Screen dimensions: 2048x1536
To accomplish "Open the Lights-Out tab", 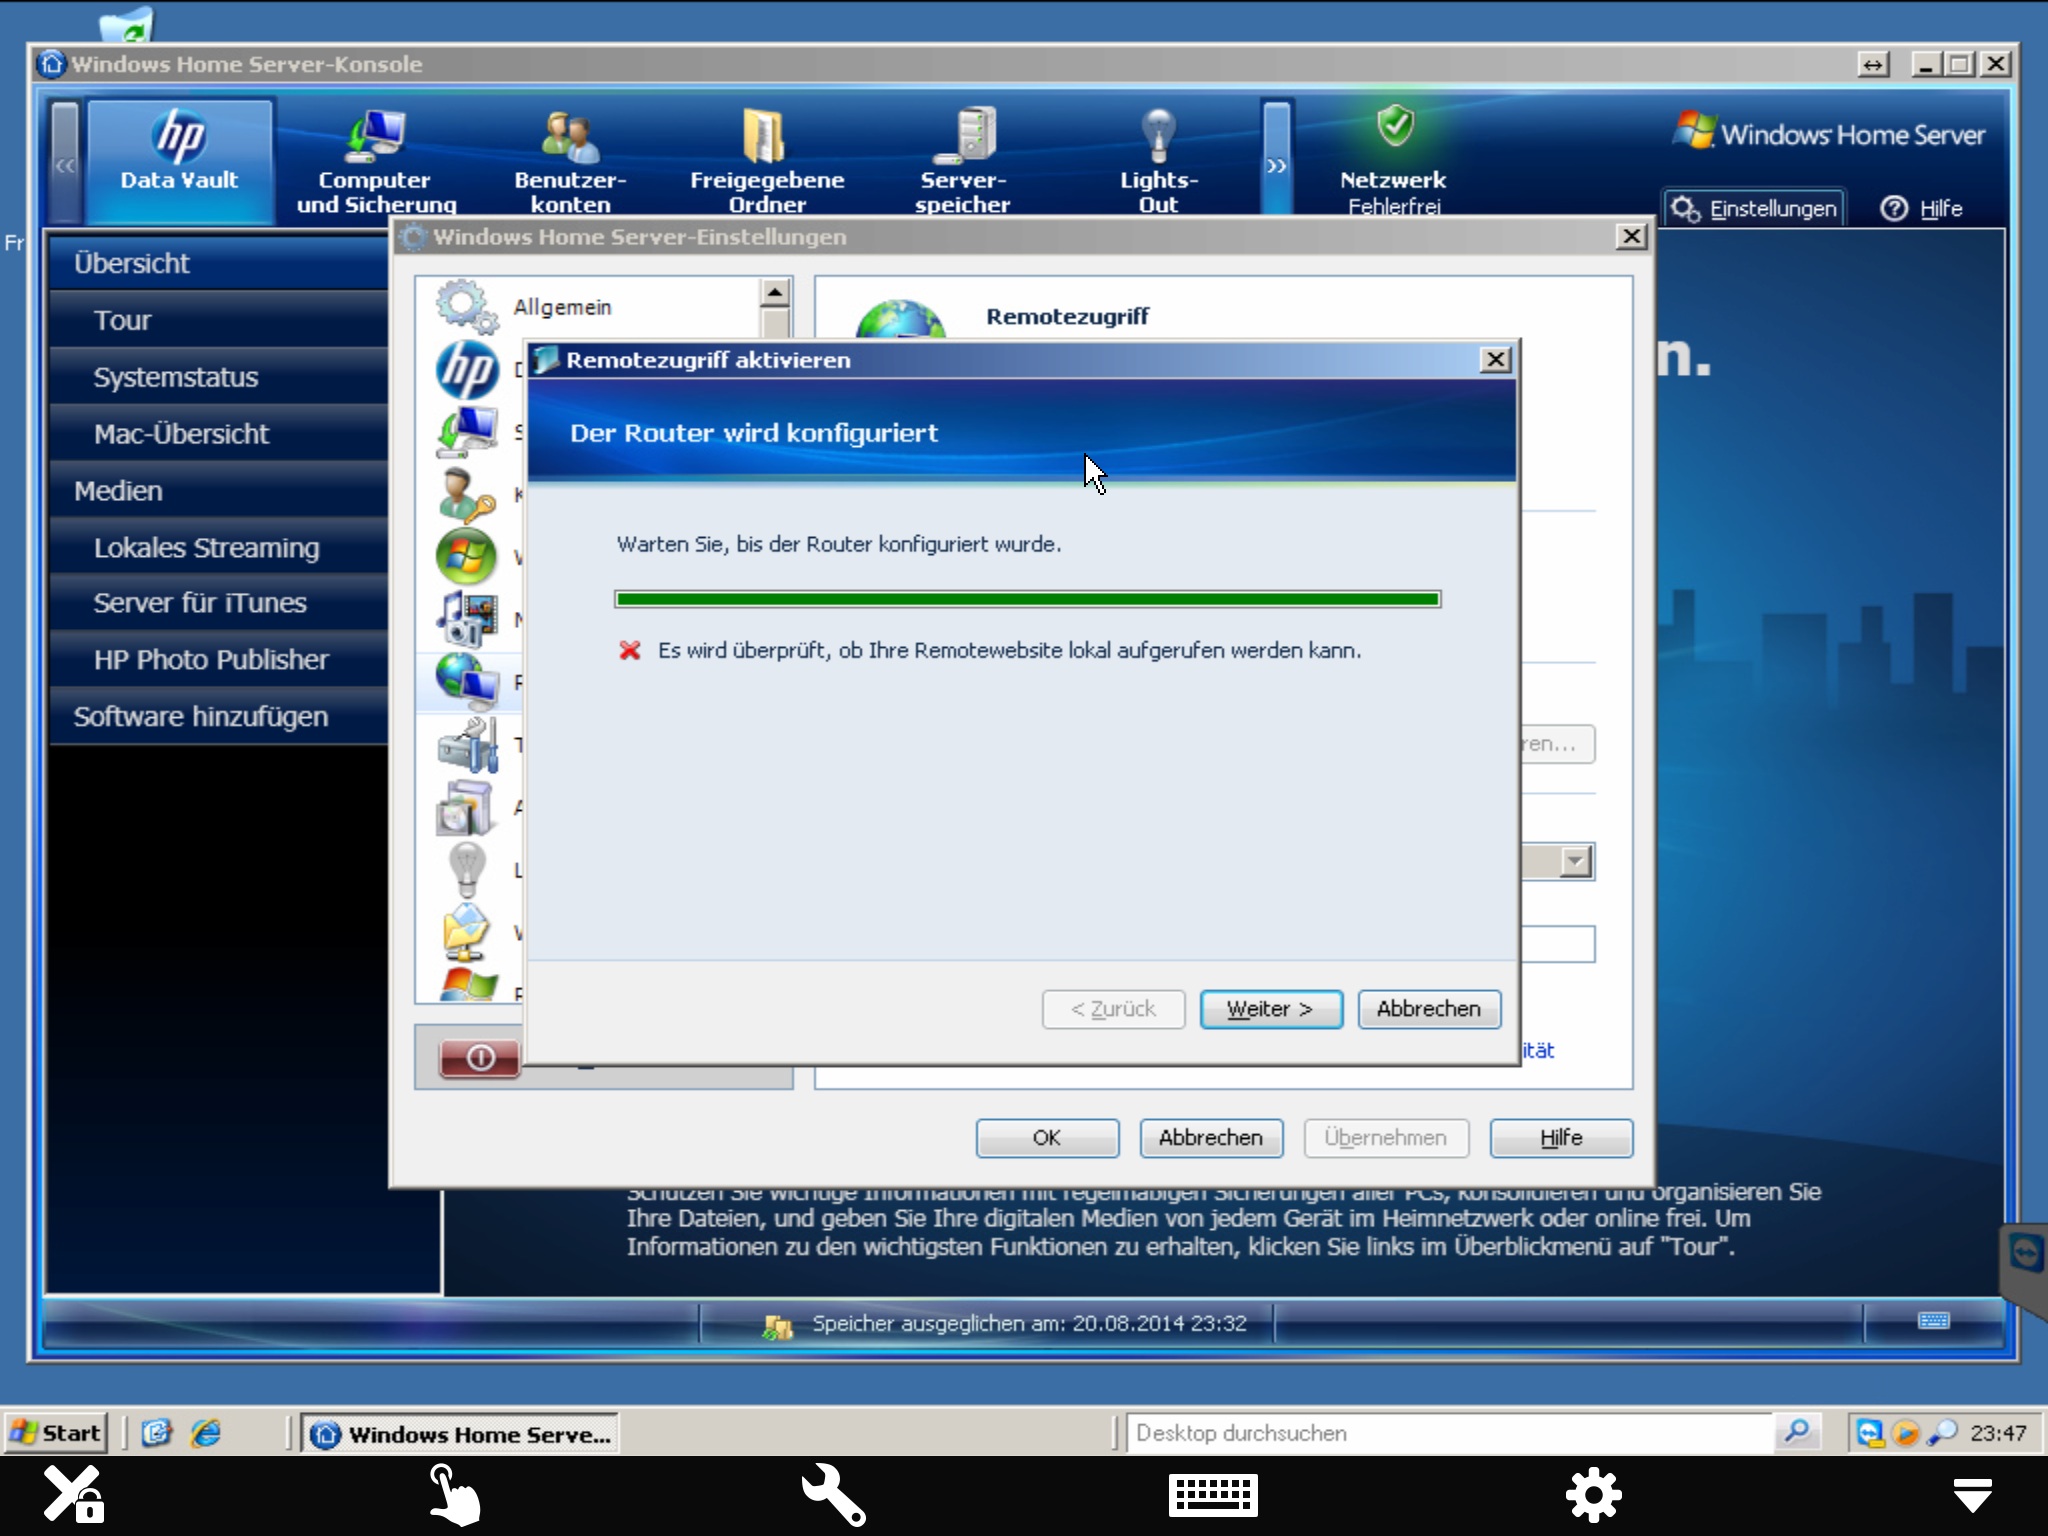I will coord(1158,160).
